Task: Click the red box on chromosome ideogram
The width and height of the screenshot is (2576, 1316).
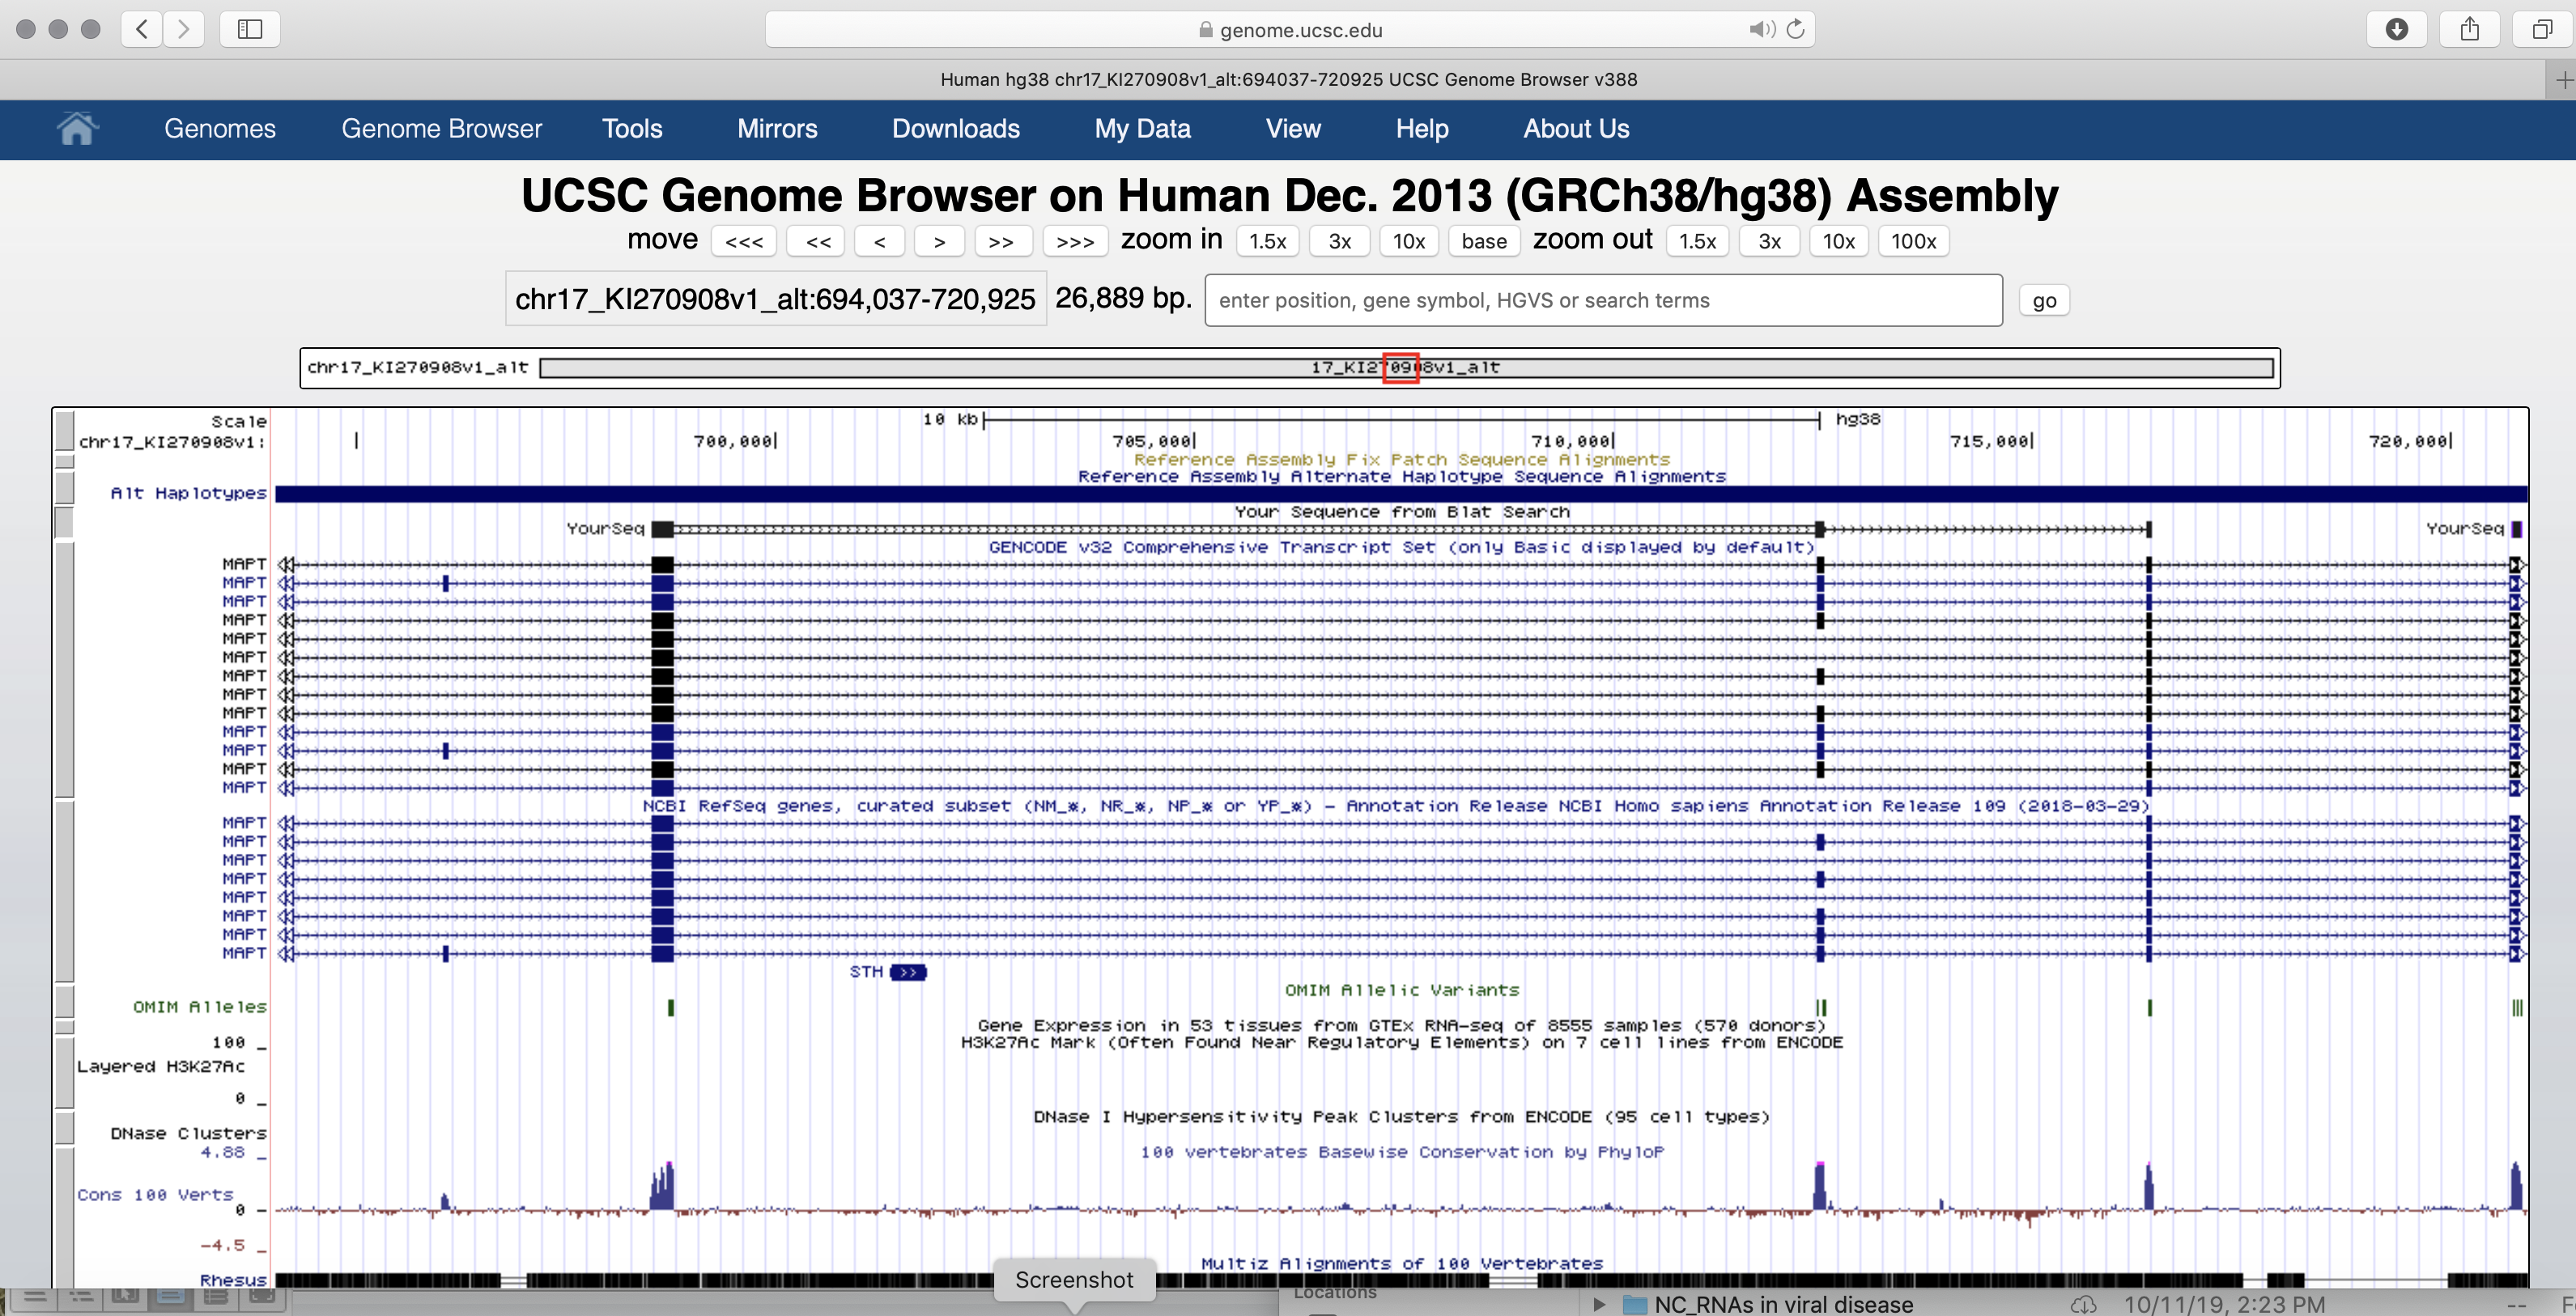Action: (x=1400, y=368)
